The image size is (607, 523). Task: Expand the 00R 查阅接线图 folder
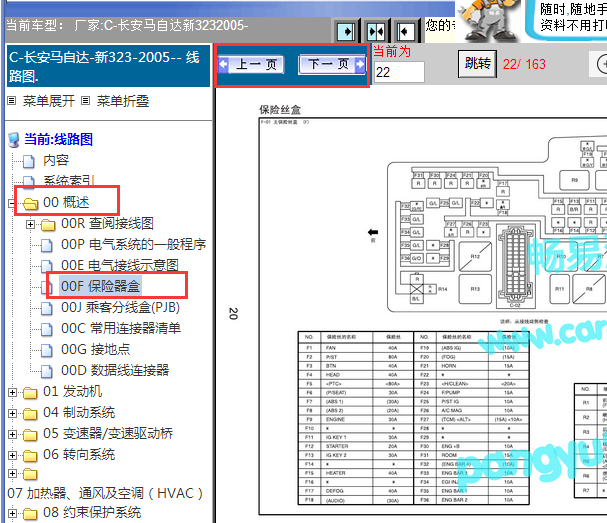30,224
